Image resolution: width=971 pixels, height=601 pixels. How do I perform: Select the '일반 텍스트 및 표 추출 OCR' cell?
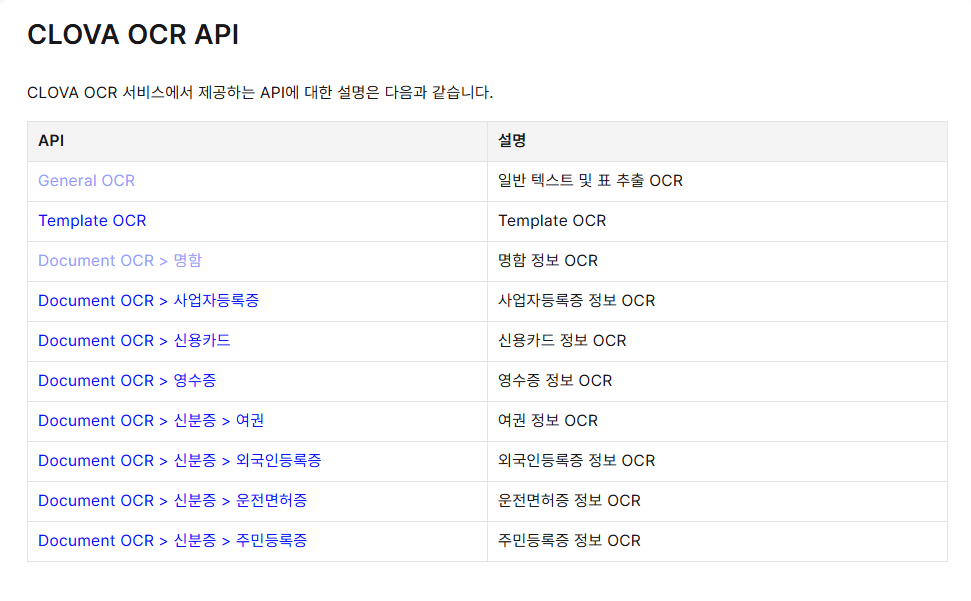point(717,181)
